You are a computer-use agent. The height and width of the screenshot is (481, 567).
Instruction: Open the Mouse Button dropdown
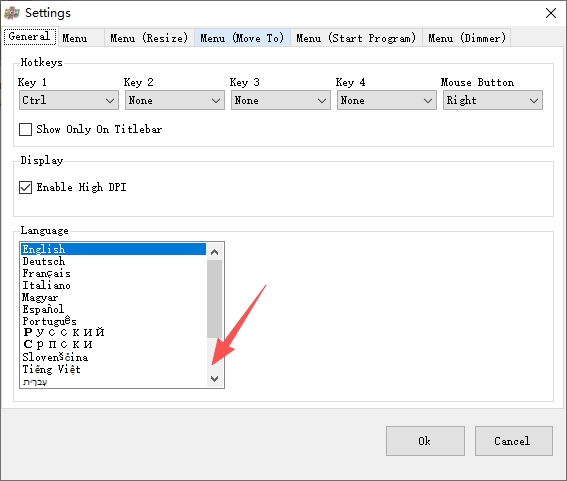(493, 100)
